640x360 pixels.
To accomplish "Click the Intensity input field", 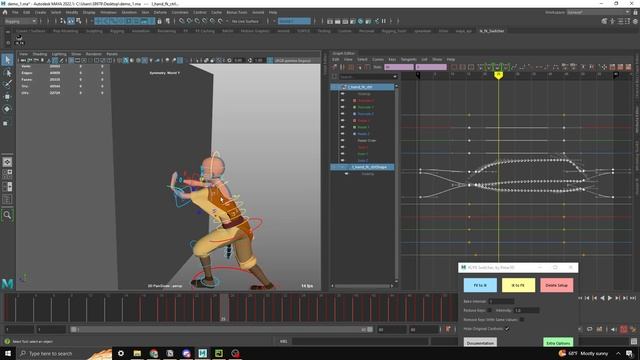I will (x=527, y=311).
